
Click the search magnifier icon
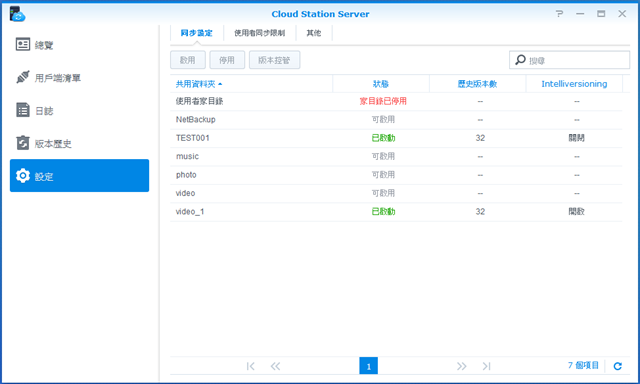tap(520, 60)
